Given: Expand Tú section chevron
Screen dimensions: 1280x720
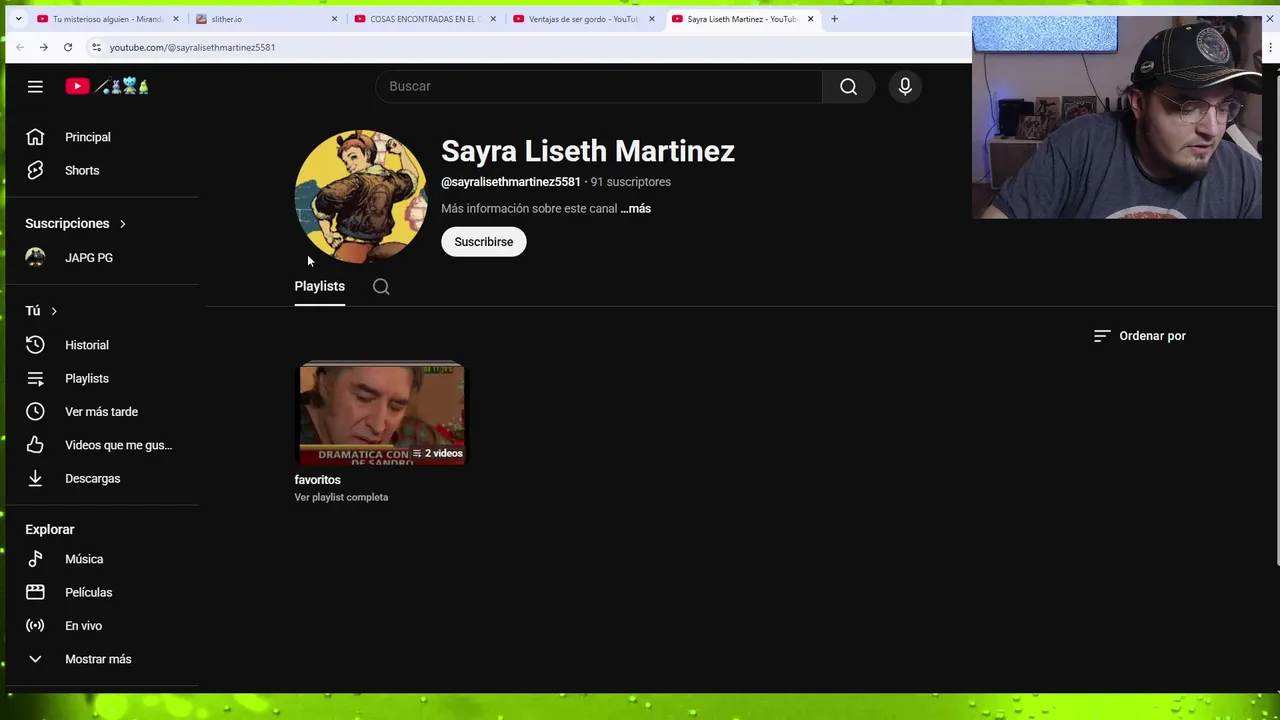Looking at the screenshot, I should click(x=54, y=311).
